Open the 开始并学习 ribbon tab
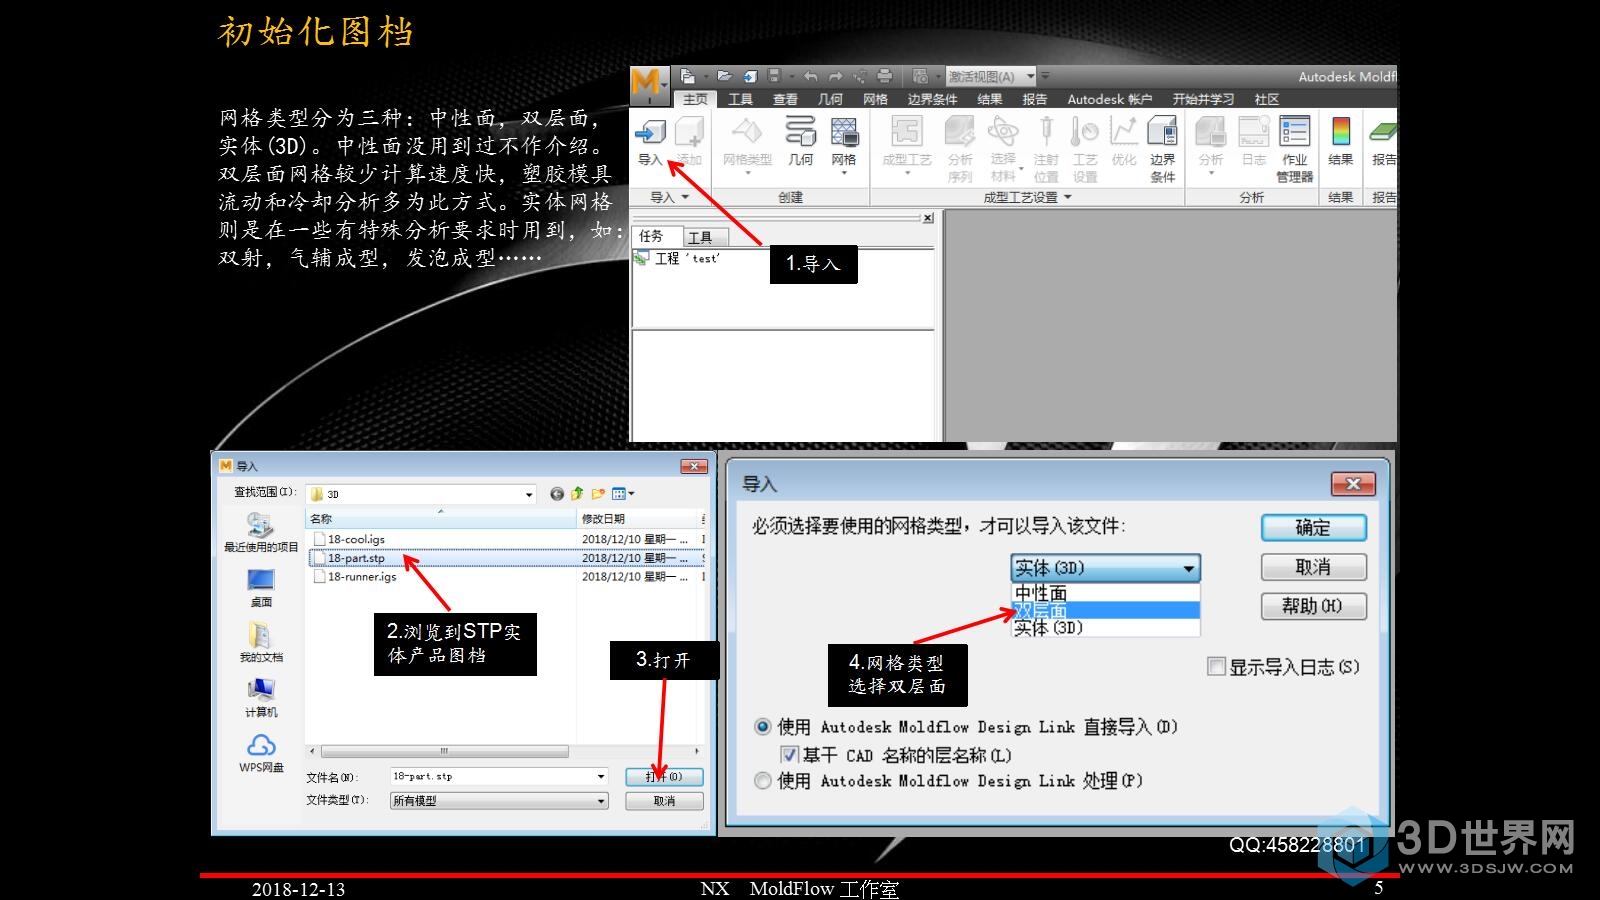 [x=1203, y=99]
